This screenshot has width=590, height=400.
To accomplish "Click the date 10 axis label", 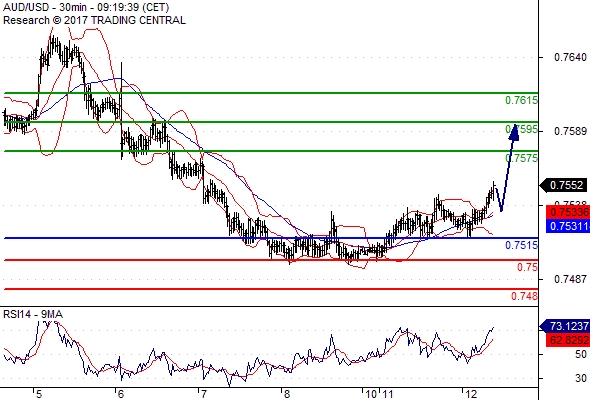I will click(x=370, y=394).
